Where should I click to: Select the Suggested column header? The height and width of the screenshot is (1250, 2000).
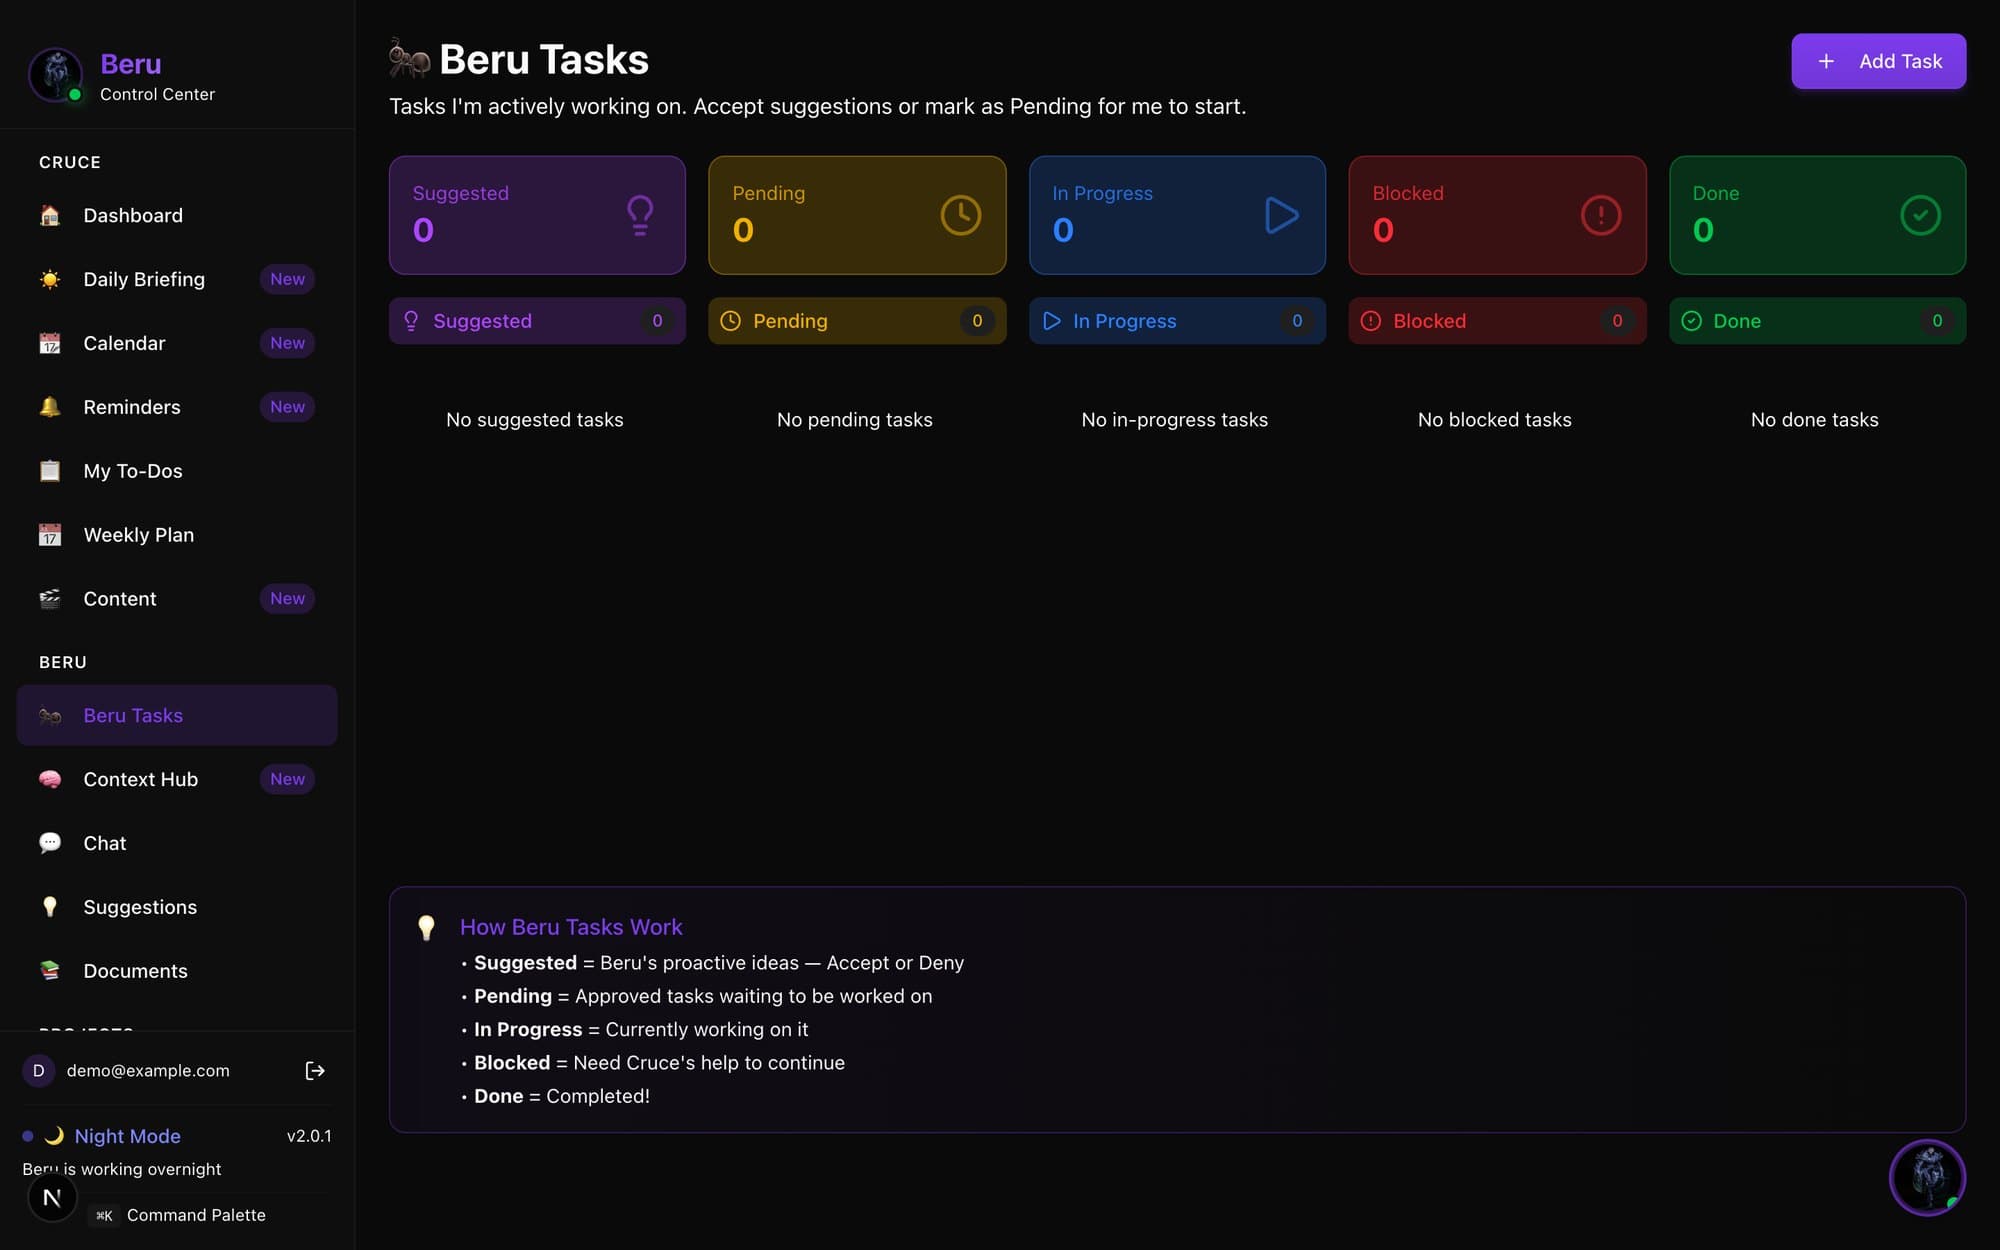tap(537, 321)
